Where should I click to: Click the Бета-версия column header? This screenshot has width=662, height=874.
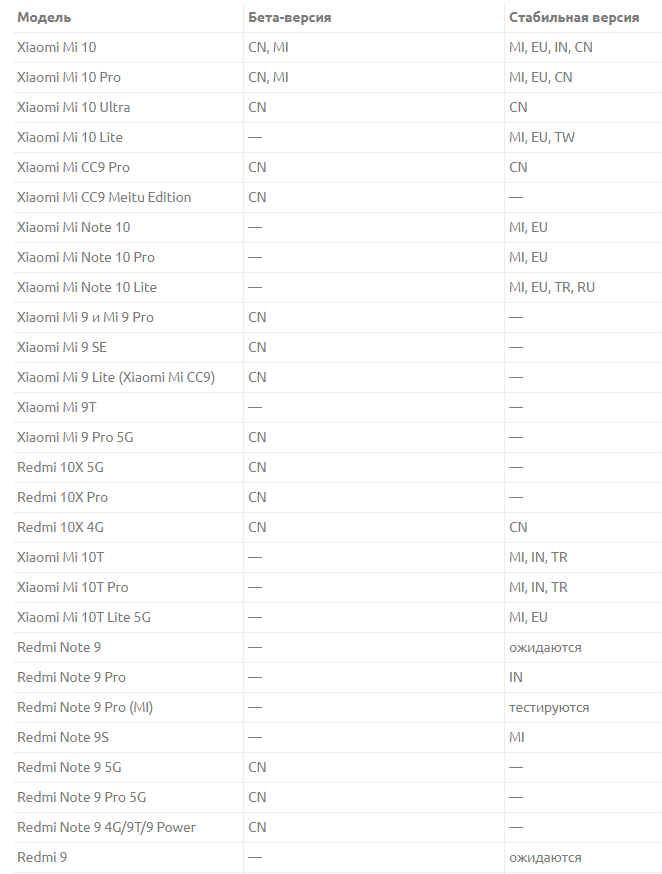[290, 17]
